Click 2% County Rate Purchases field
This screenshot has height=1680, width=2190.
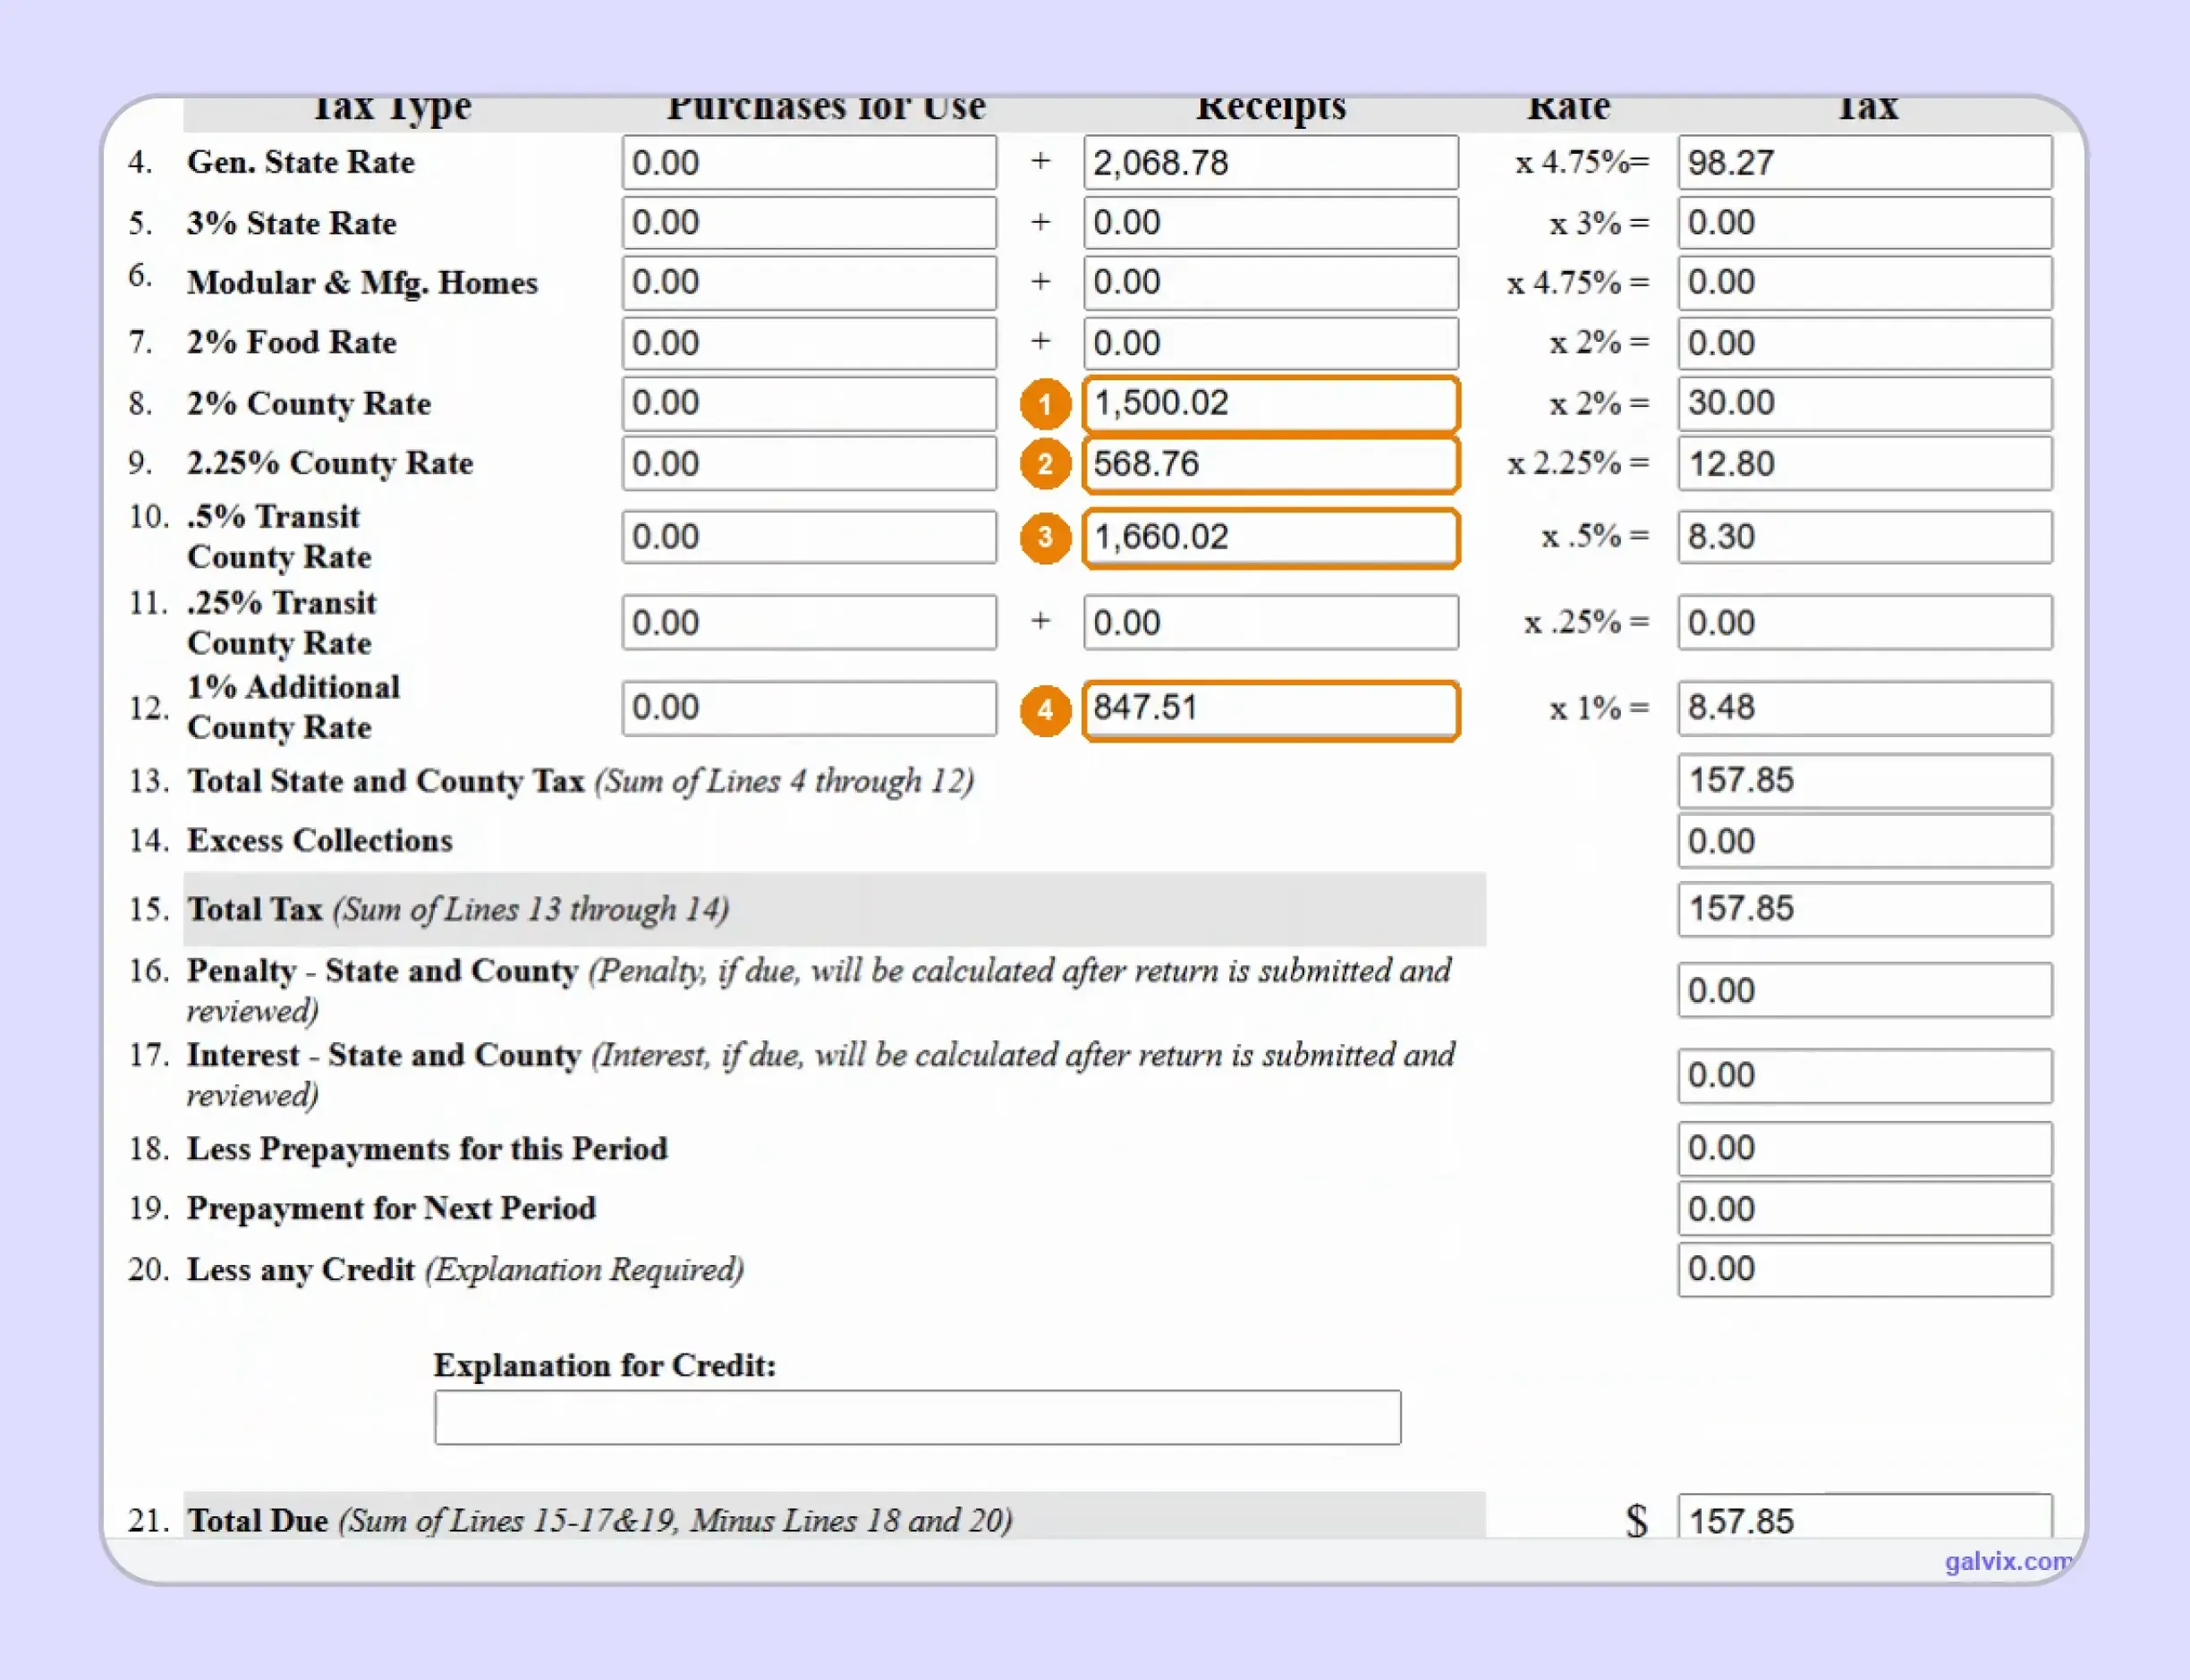[x=809, y=404]
